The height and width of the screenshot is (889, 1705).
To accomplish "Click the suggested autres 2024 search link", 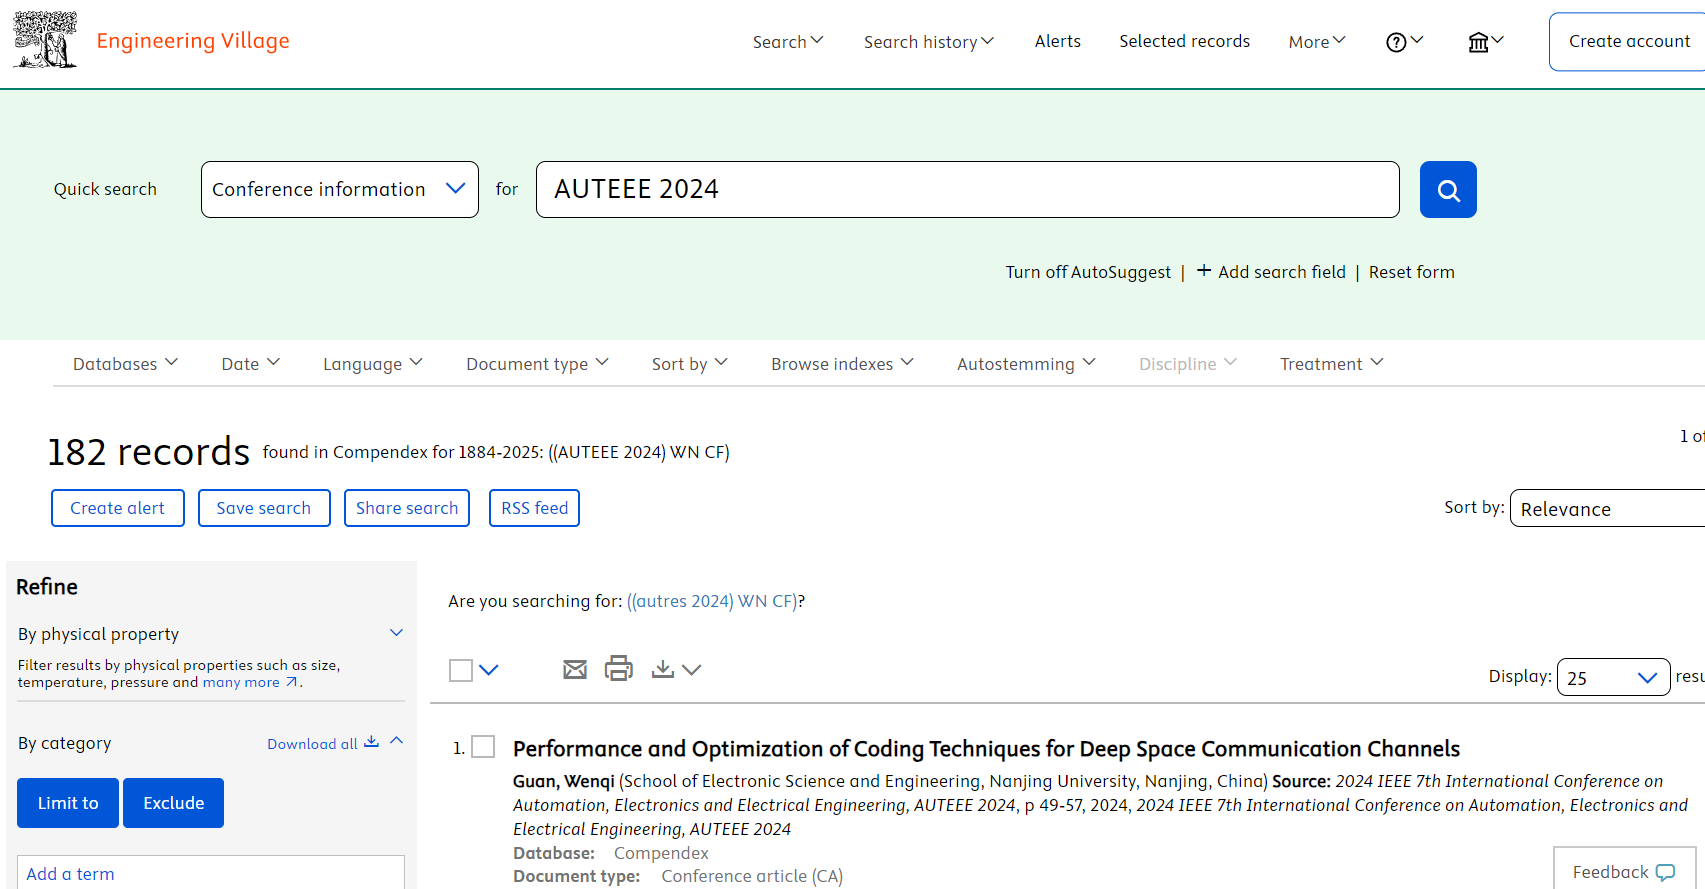I will (712, 601).
